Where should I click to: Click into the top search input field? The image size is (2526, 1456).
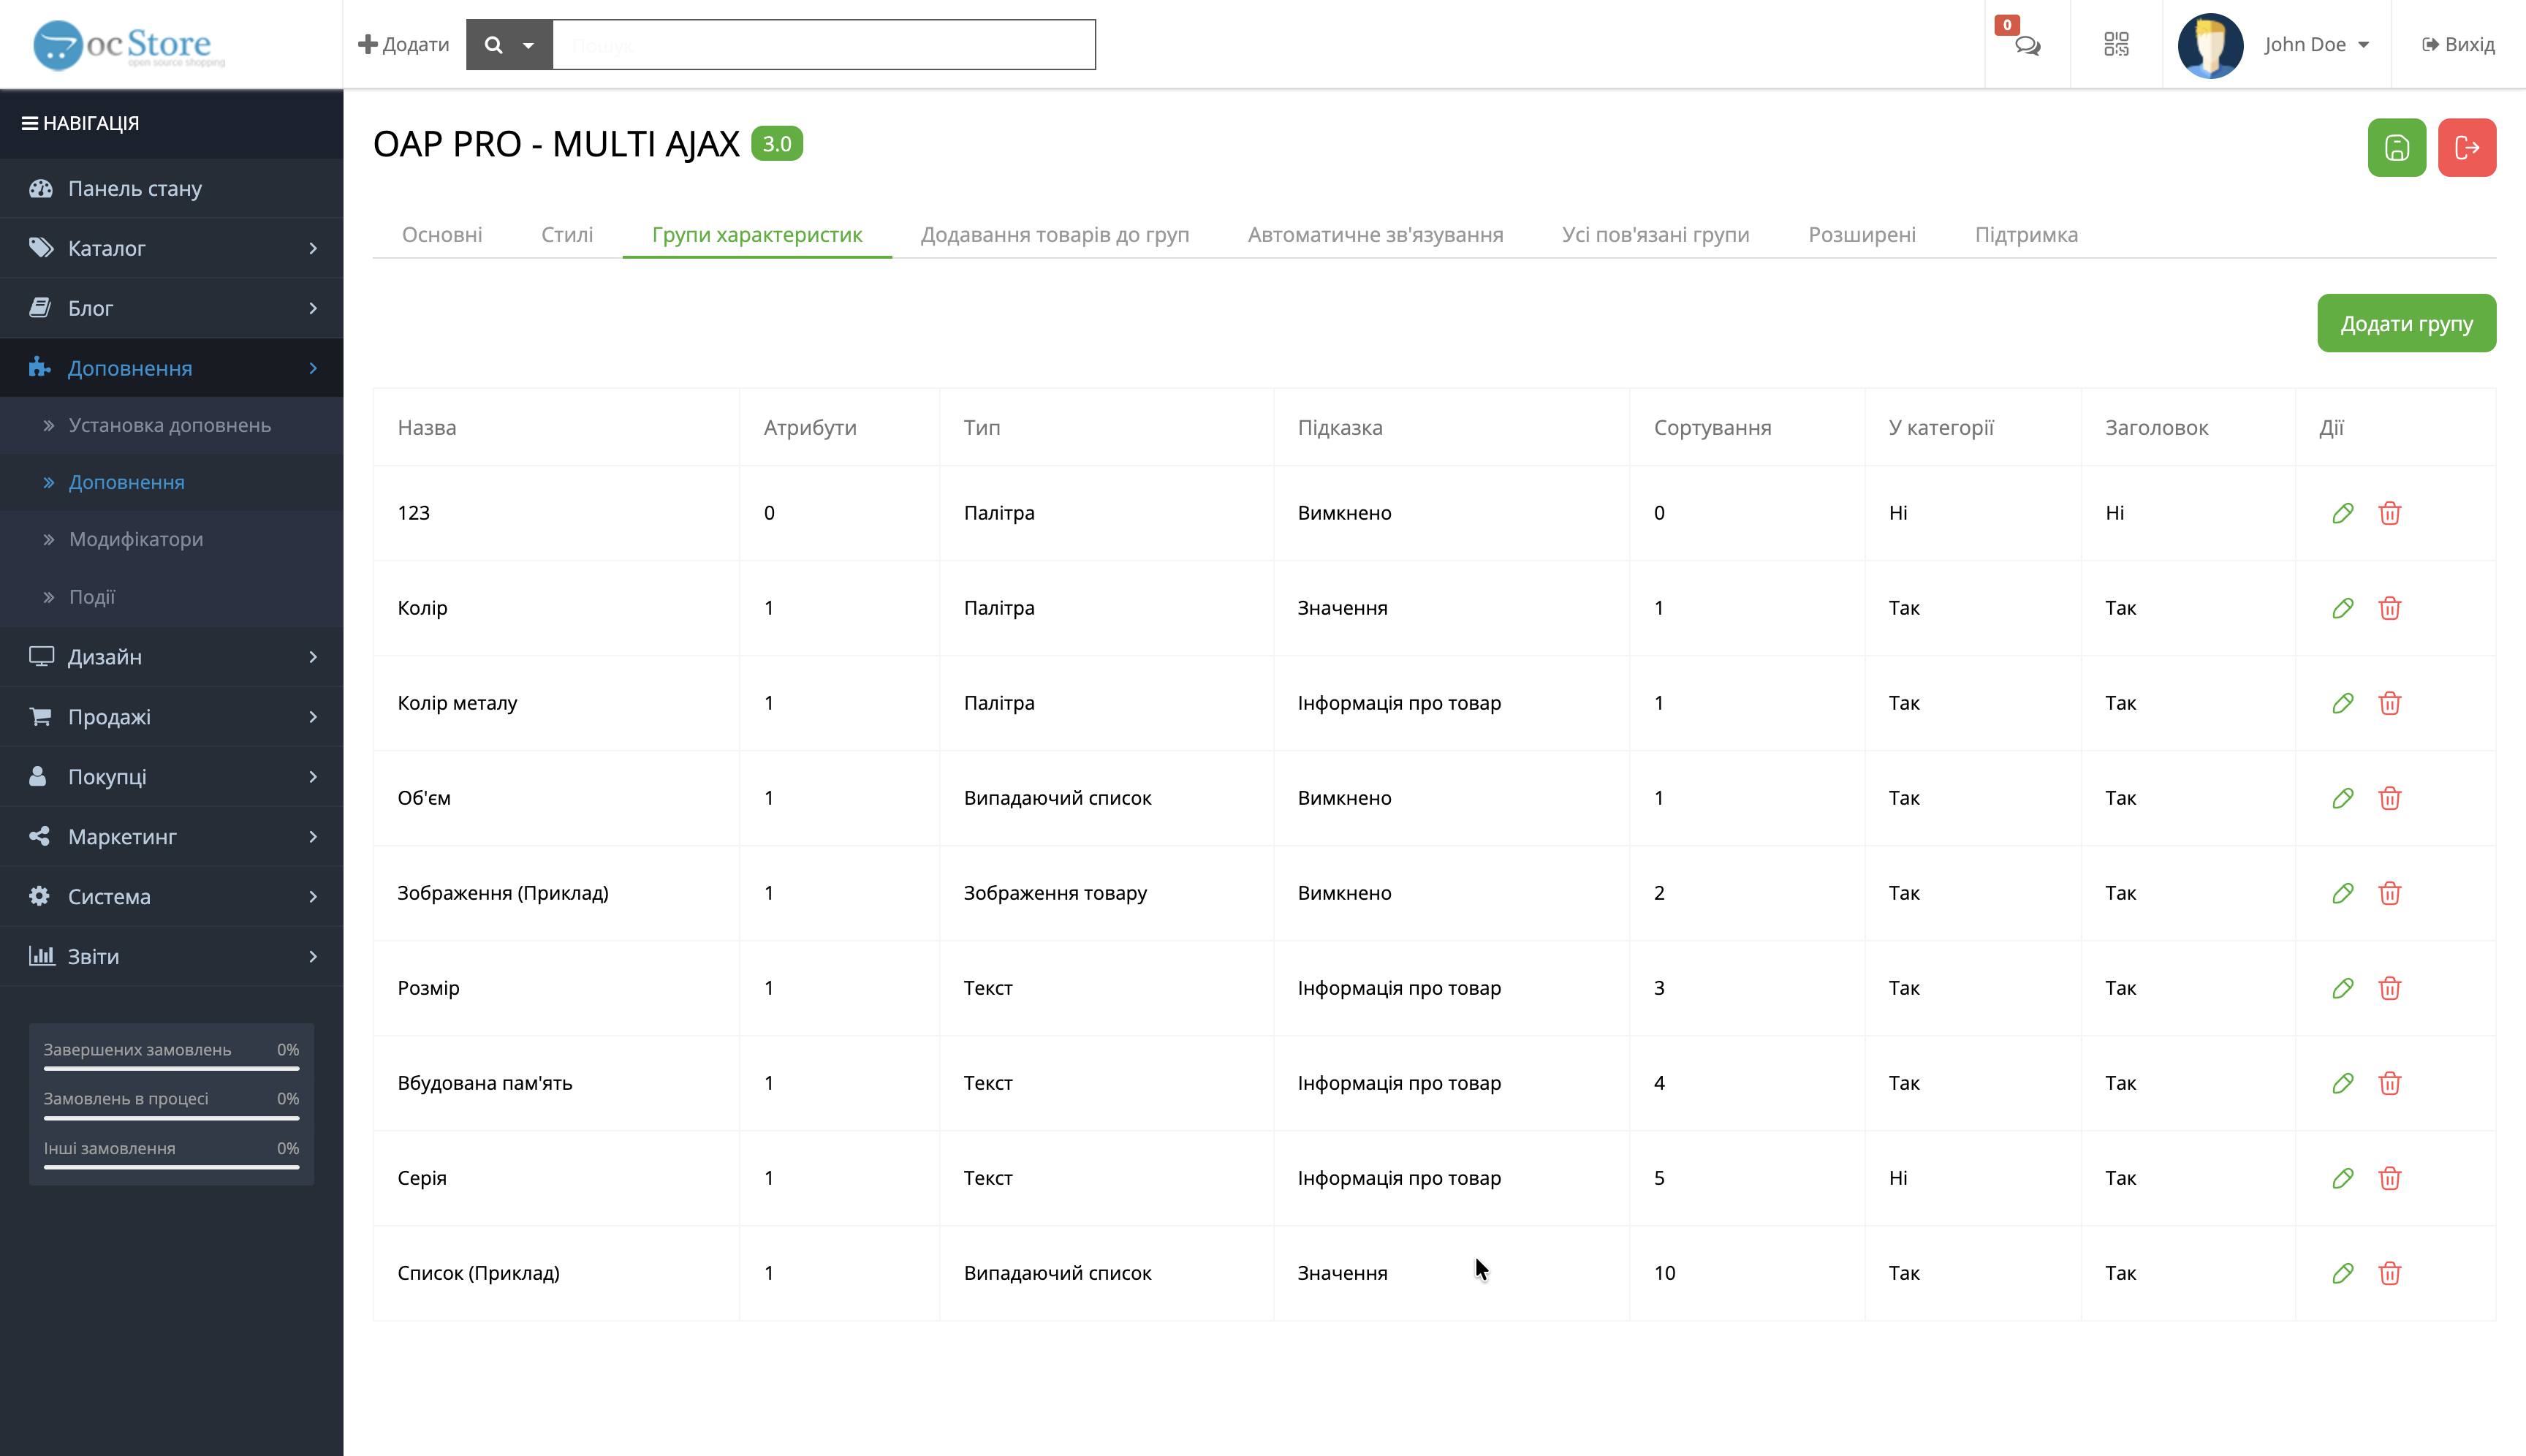tap(822, 45)
